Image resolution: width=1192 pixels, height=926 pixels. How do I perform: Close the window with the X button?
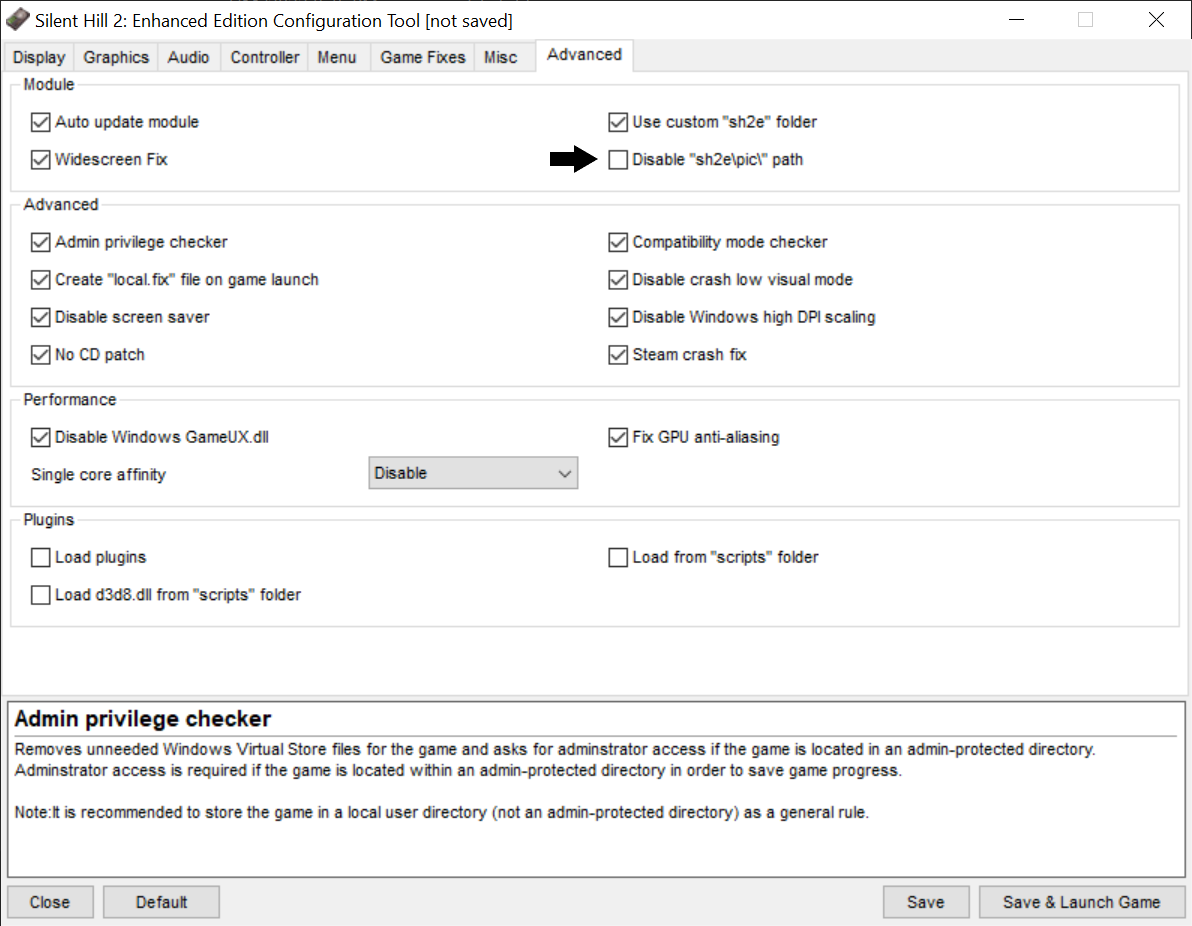click(x=1156, y=20)
